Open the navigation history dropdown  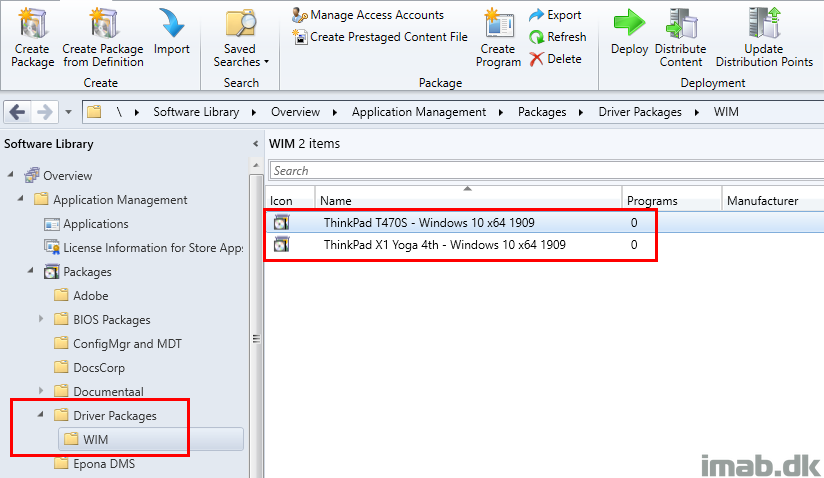(x=68, y=112)
